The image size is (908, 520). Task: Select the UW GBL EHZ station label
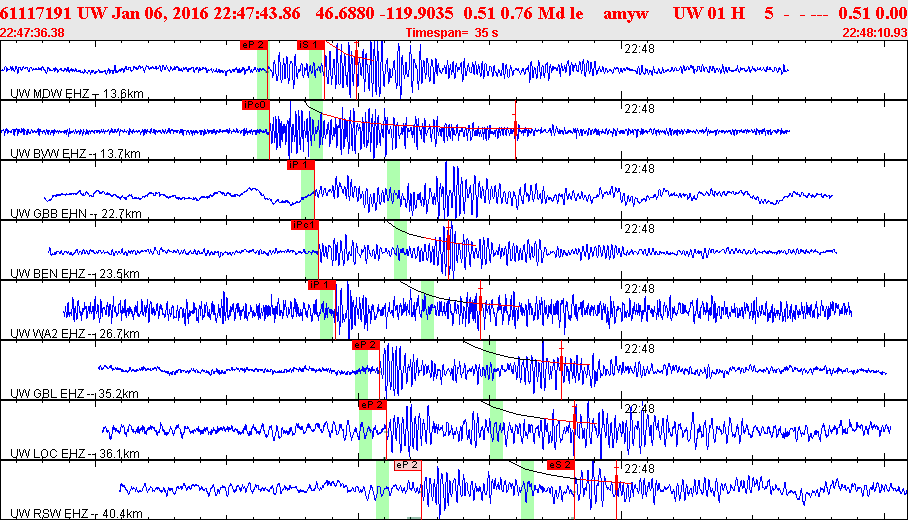click(x=48, y=393)
